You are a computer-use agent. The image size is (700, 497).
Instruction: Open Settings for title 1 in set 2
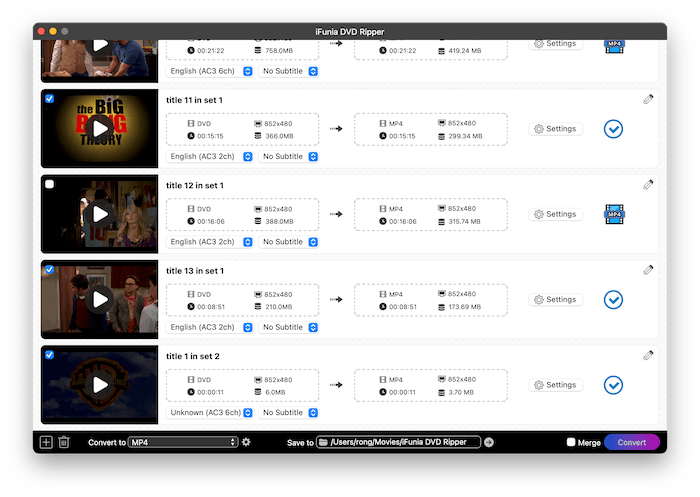[554, 385]
